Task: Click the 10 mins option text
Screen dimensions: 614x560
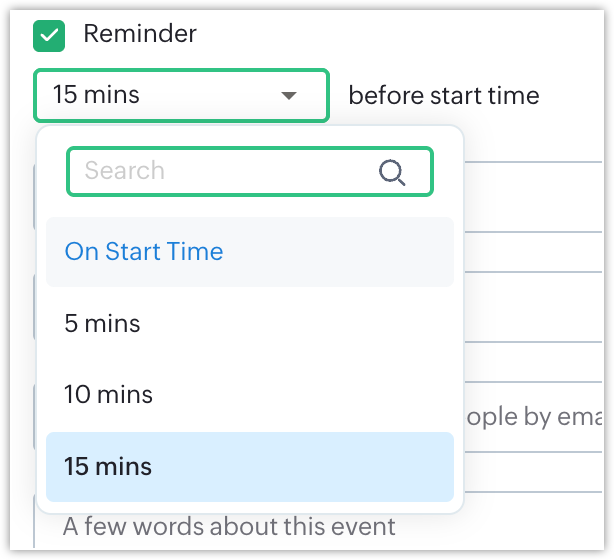Action: click(108, 394)
